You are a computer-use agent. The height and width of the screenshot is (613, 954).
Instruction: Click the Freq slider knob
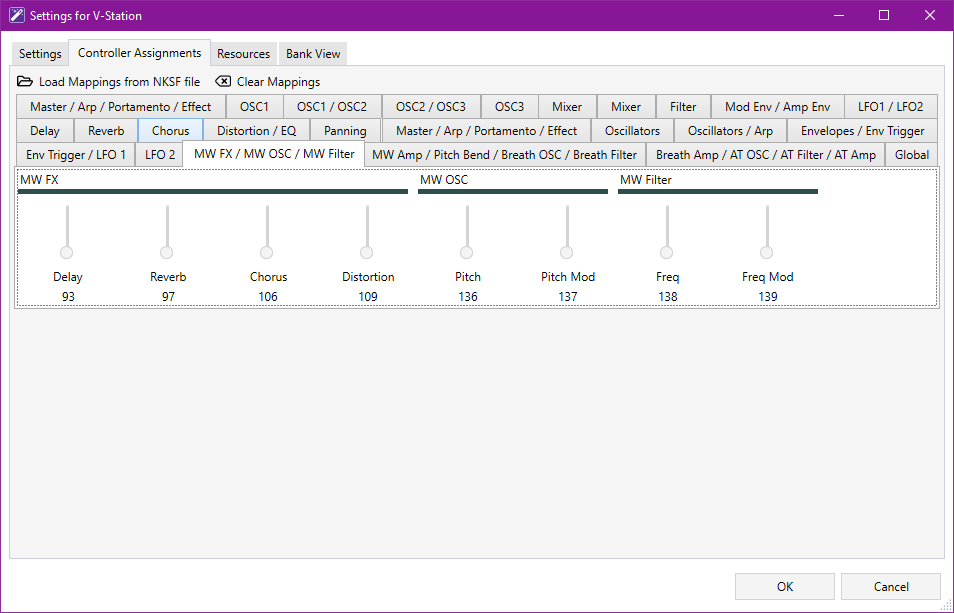click(667, 252)
